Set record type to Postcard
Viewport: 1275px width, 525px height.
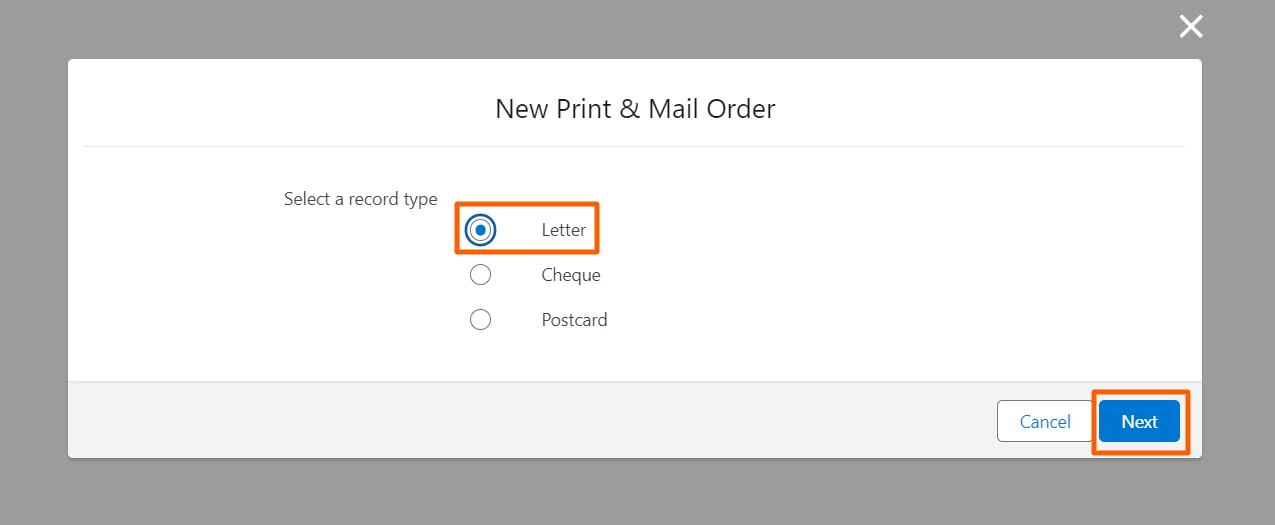coord(481,320)
